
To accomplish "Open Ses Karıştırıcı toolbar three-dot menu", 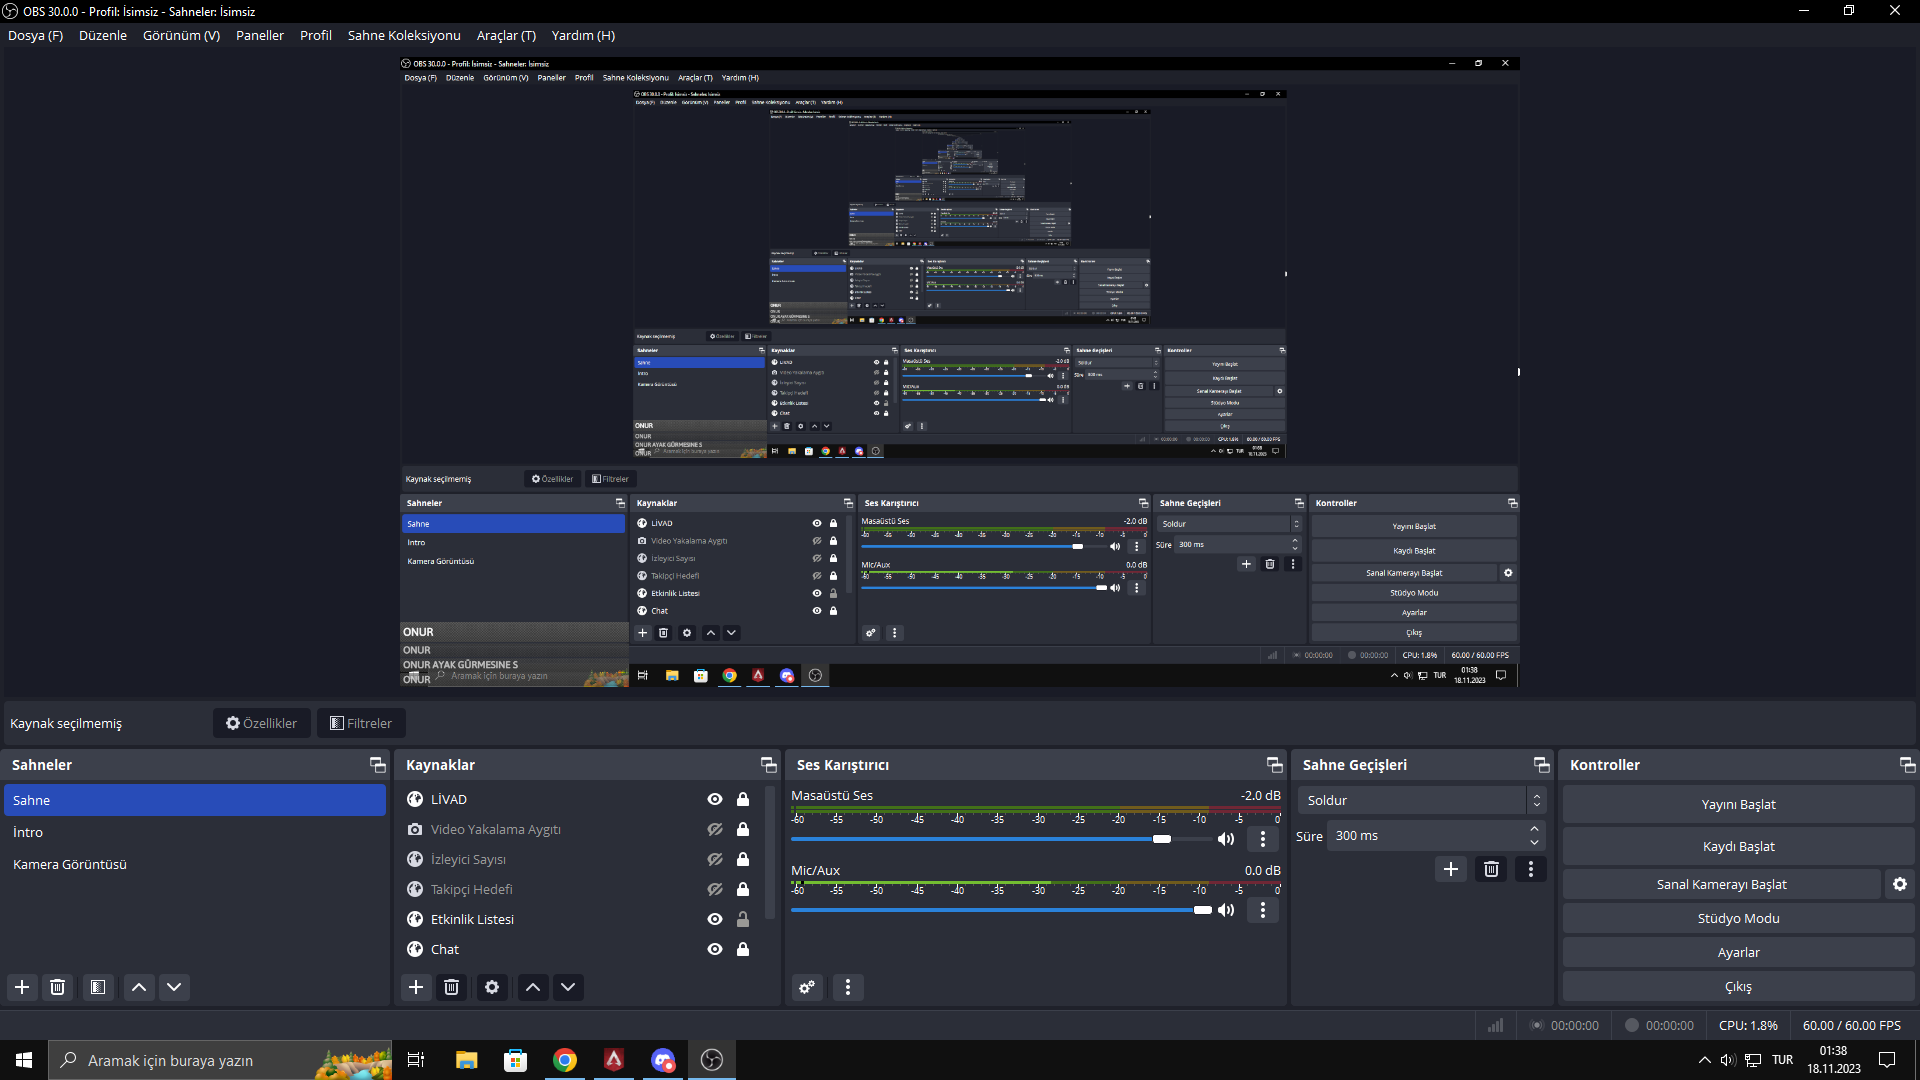I will [x=848, y=987].
